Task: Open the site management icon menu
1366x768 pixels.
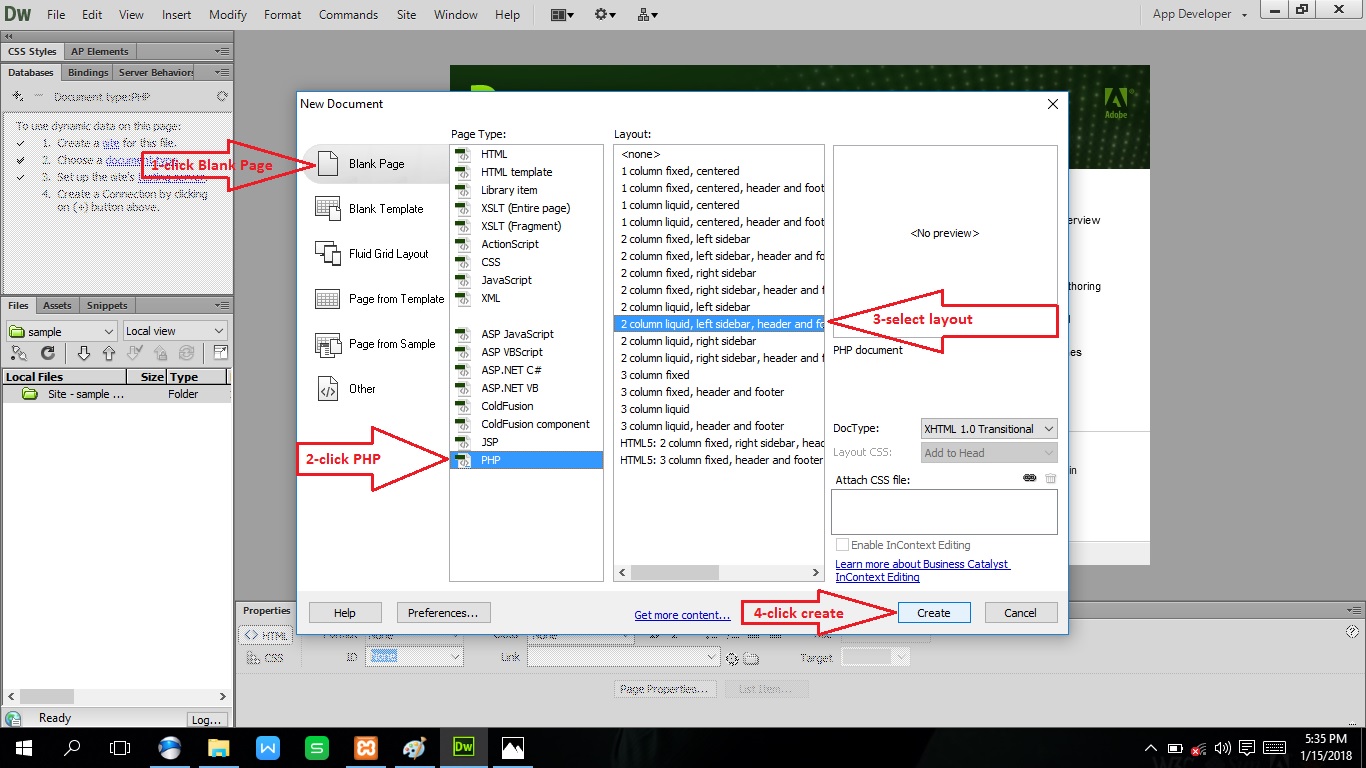Action: [647, 15]
